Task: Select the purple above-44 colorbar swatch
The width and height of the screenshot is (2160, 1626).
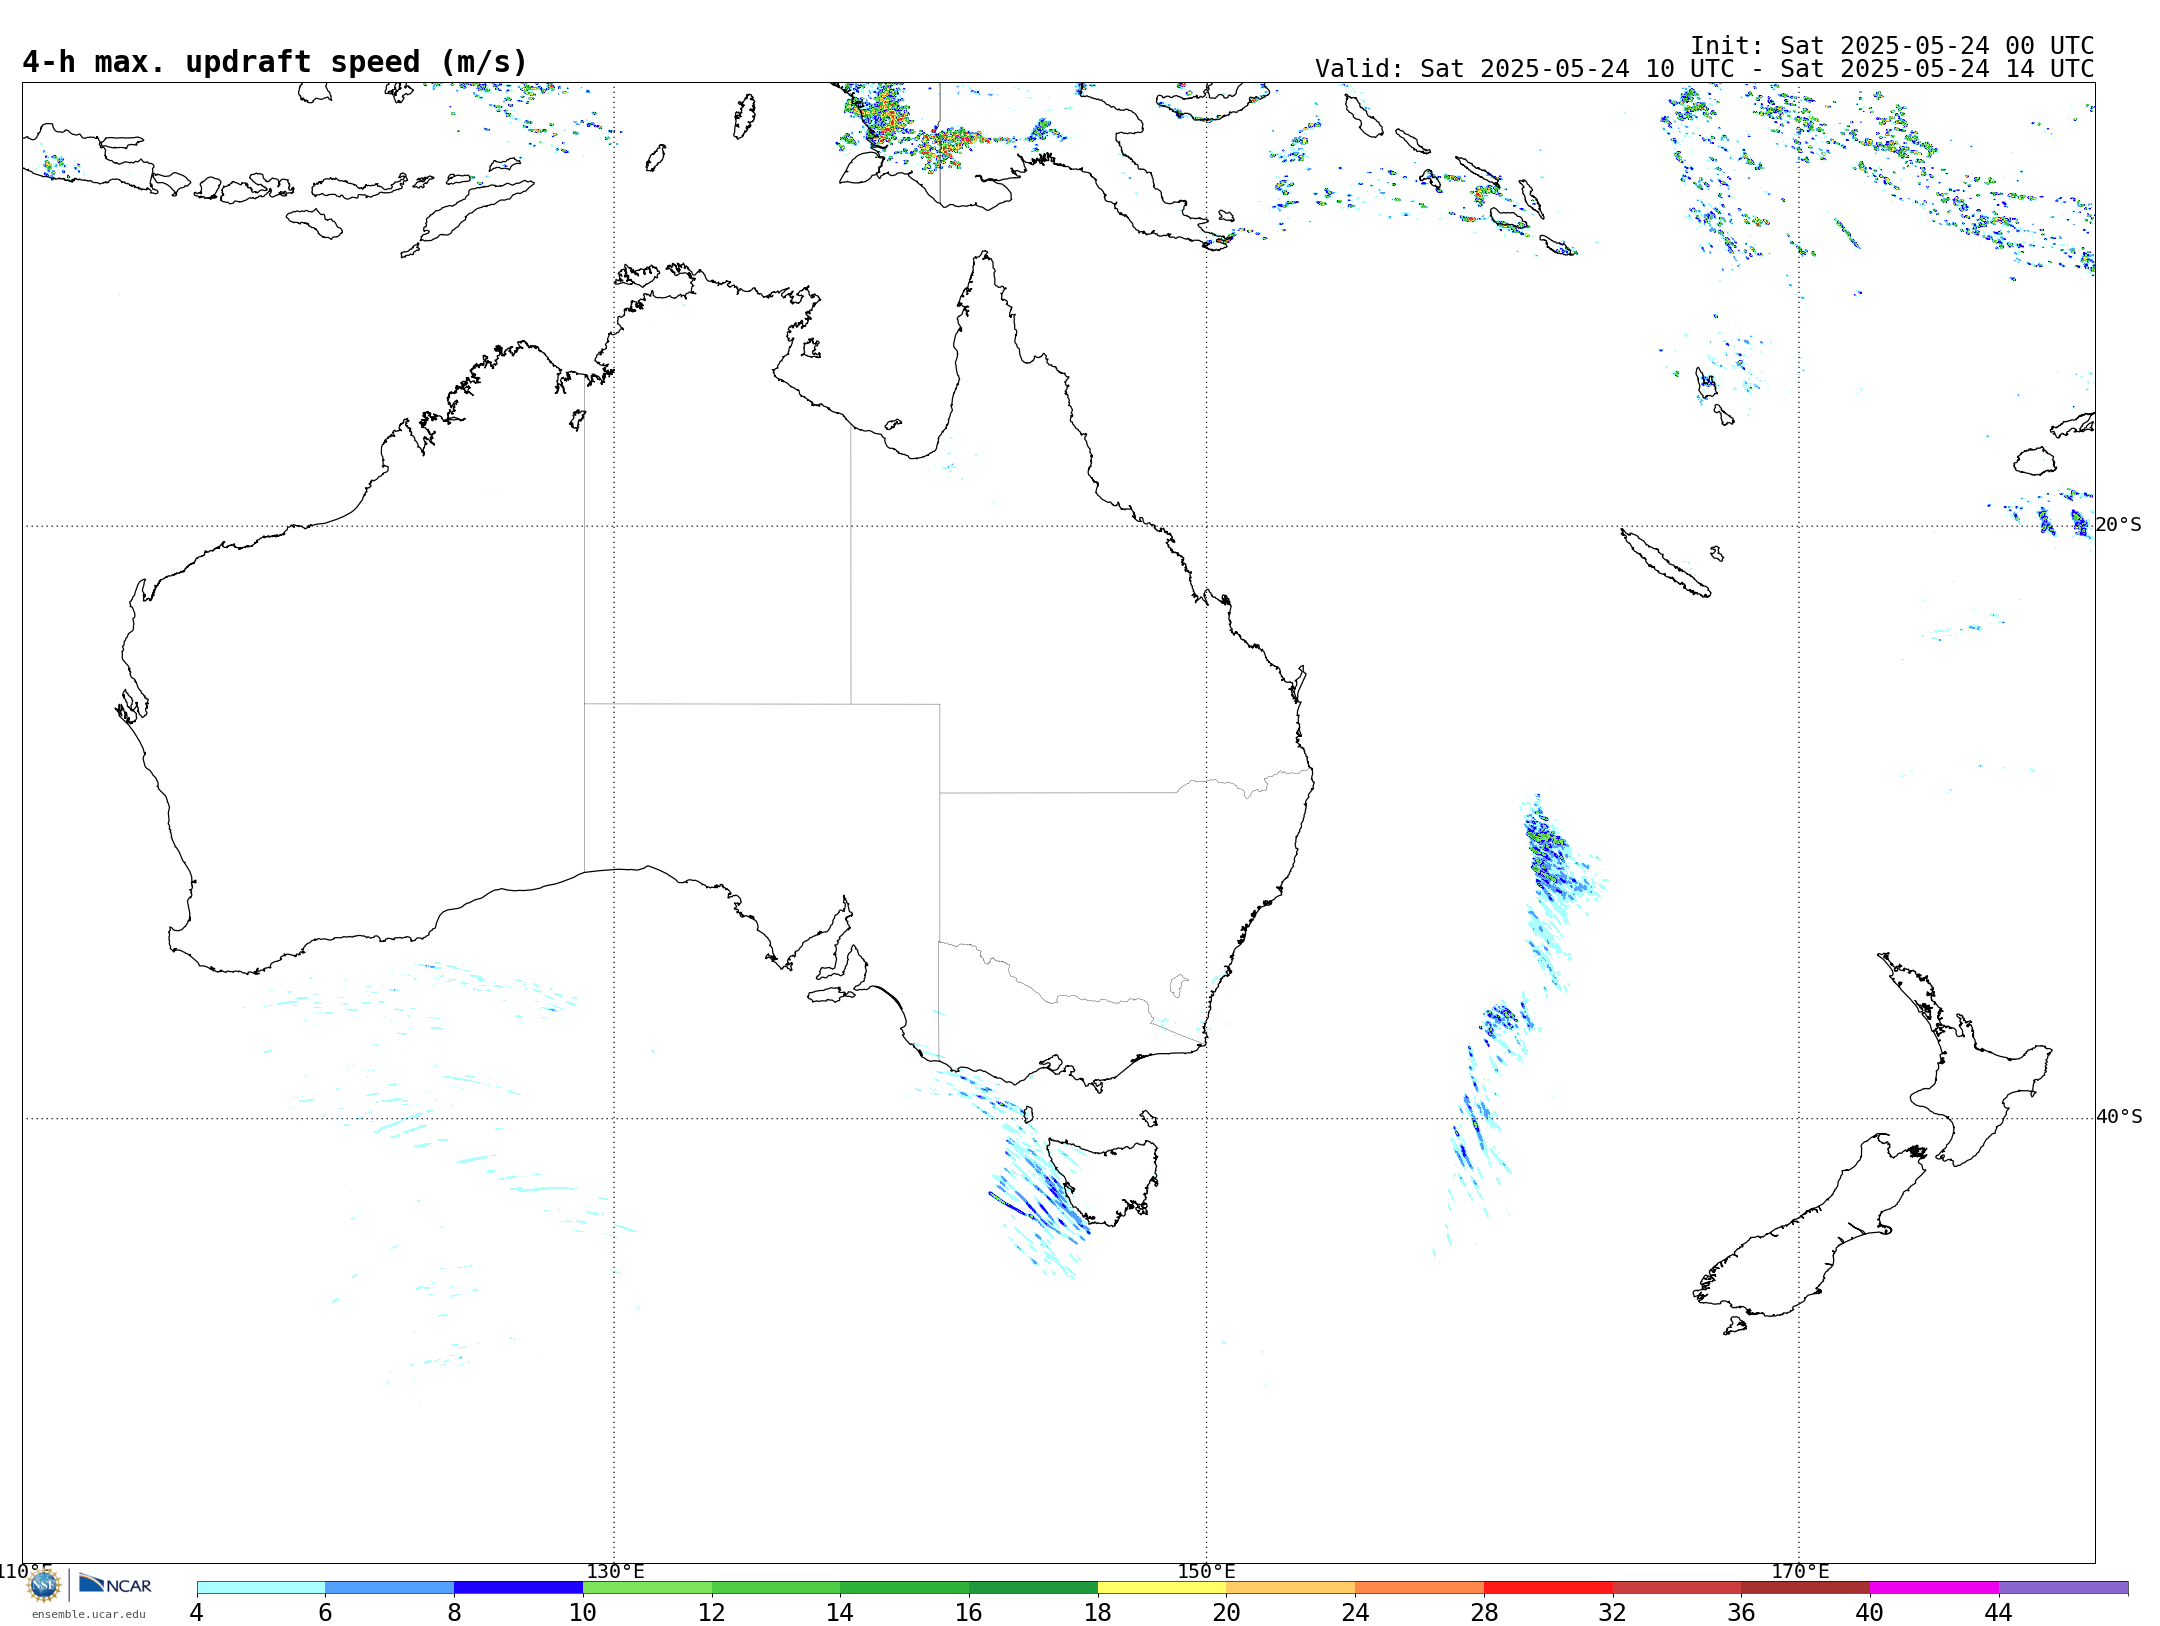Action: click(x=2064, y=1588)
